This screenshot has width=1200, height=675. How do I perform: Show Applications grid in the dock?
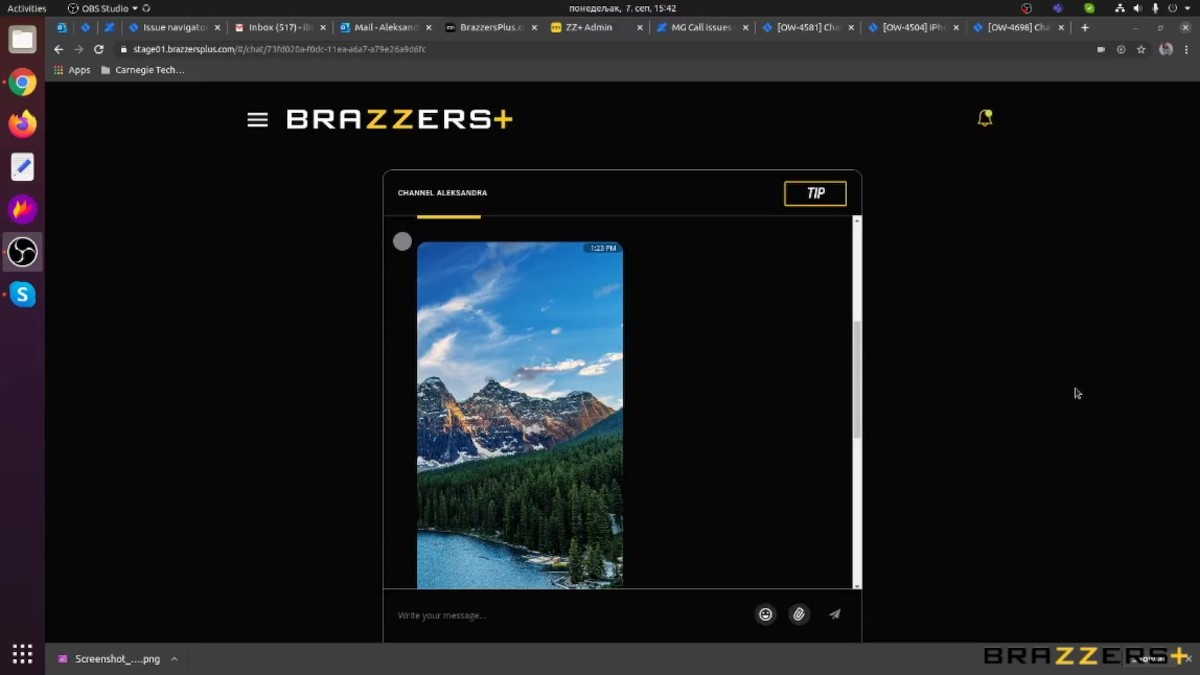(22, 654)
